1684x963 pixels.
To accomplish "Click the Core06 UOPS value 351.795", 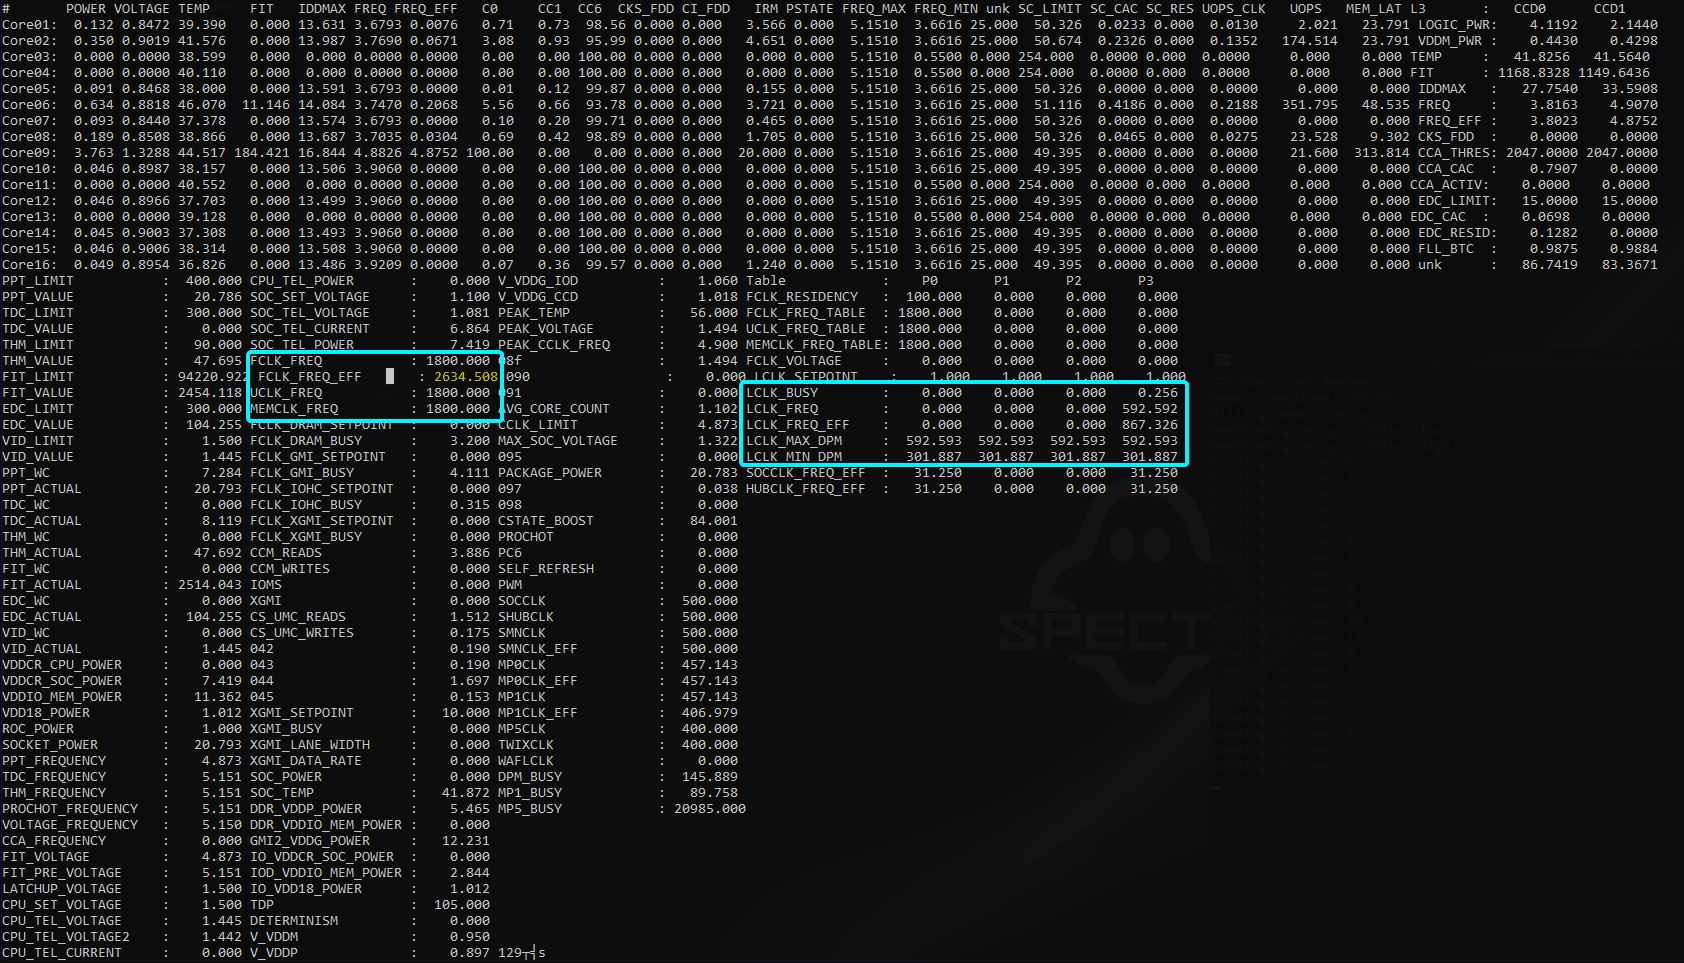I will [x=1310, y=105].
